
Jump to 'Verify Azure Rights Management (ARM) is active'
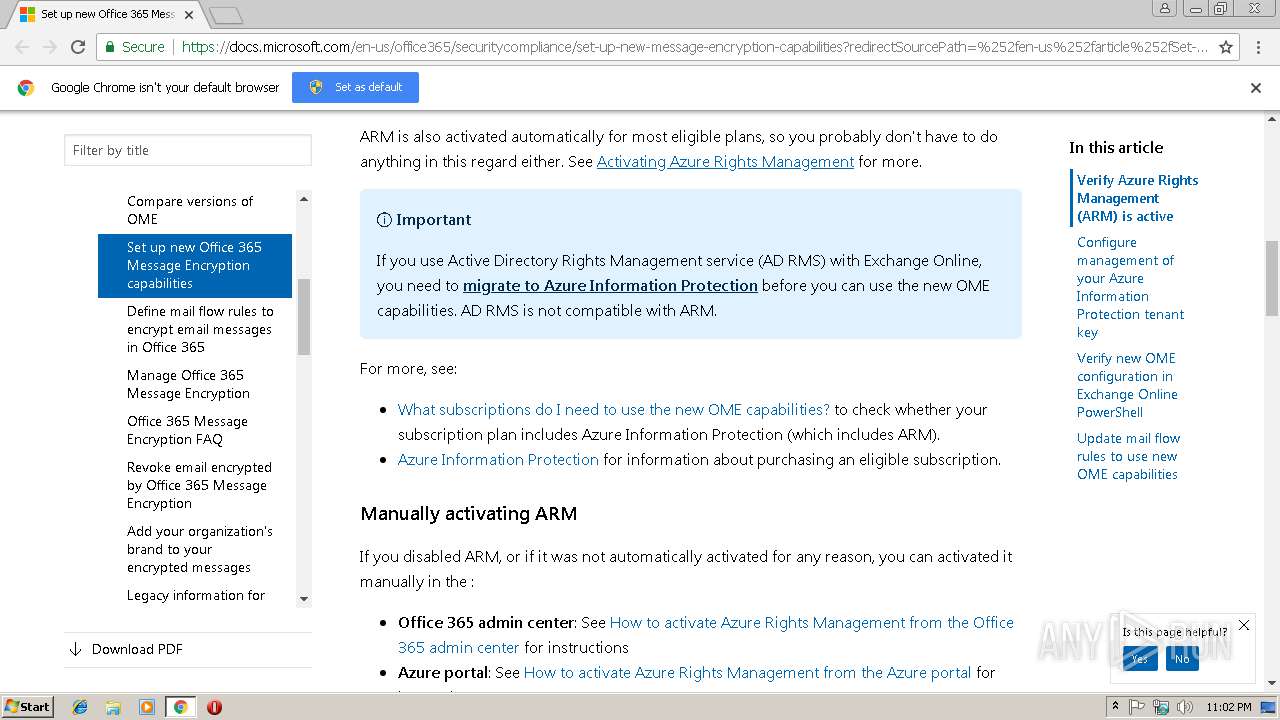(x=1137, y=198)
